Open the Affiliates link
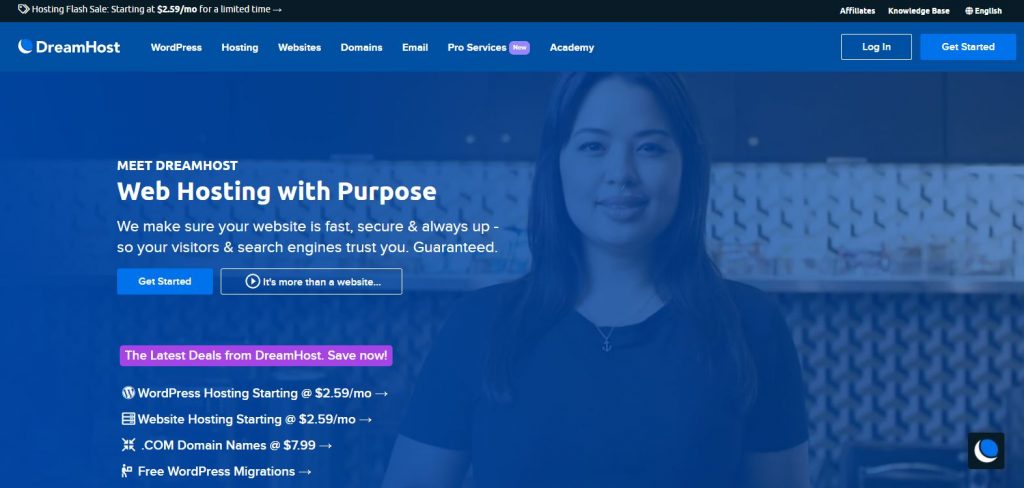 pyautogui.click(x=857, y=11)
